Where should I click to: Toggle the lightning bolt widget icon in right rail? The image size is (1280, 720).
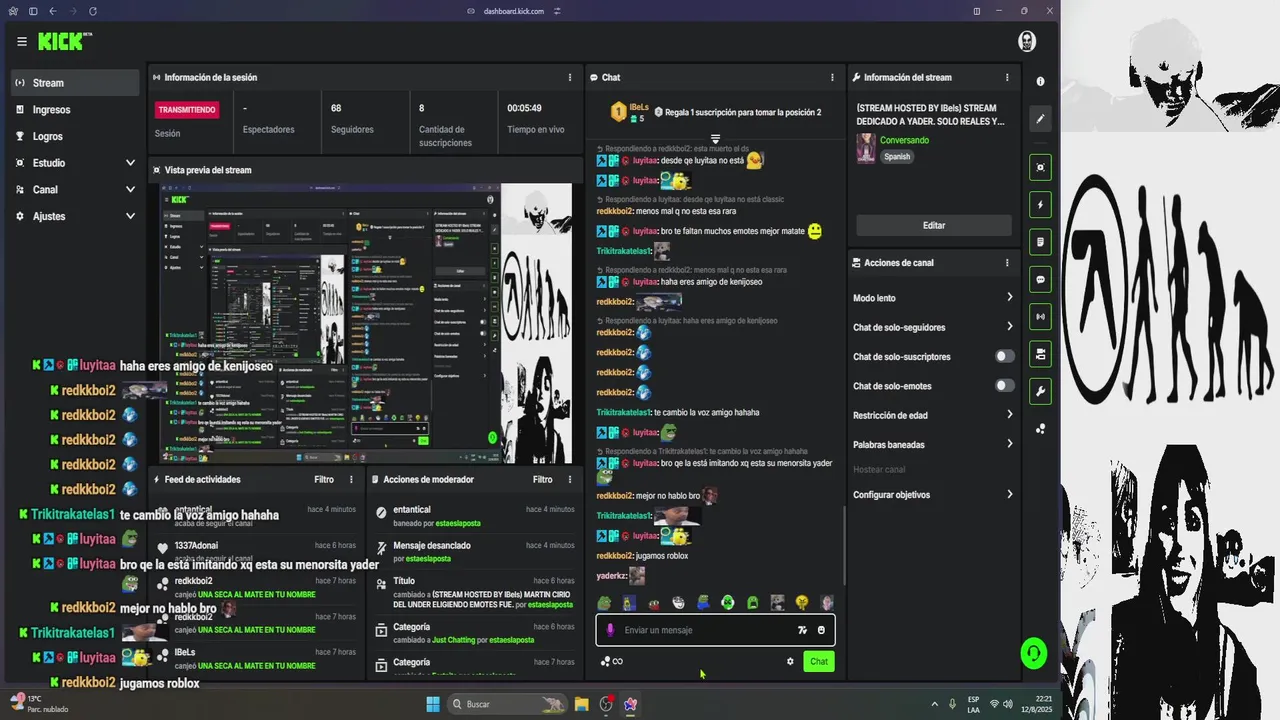[x=1040, y=205]
